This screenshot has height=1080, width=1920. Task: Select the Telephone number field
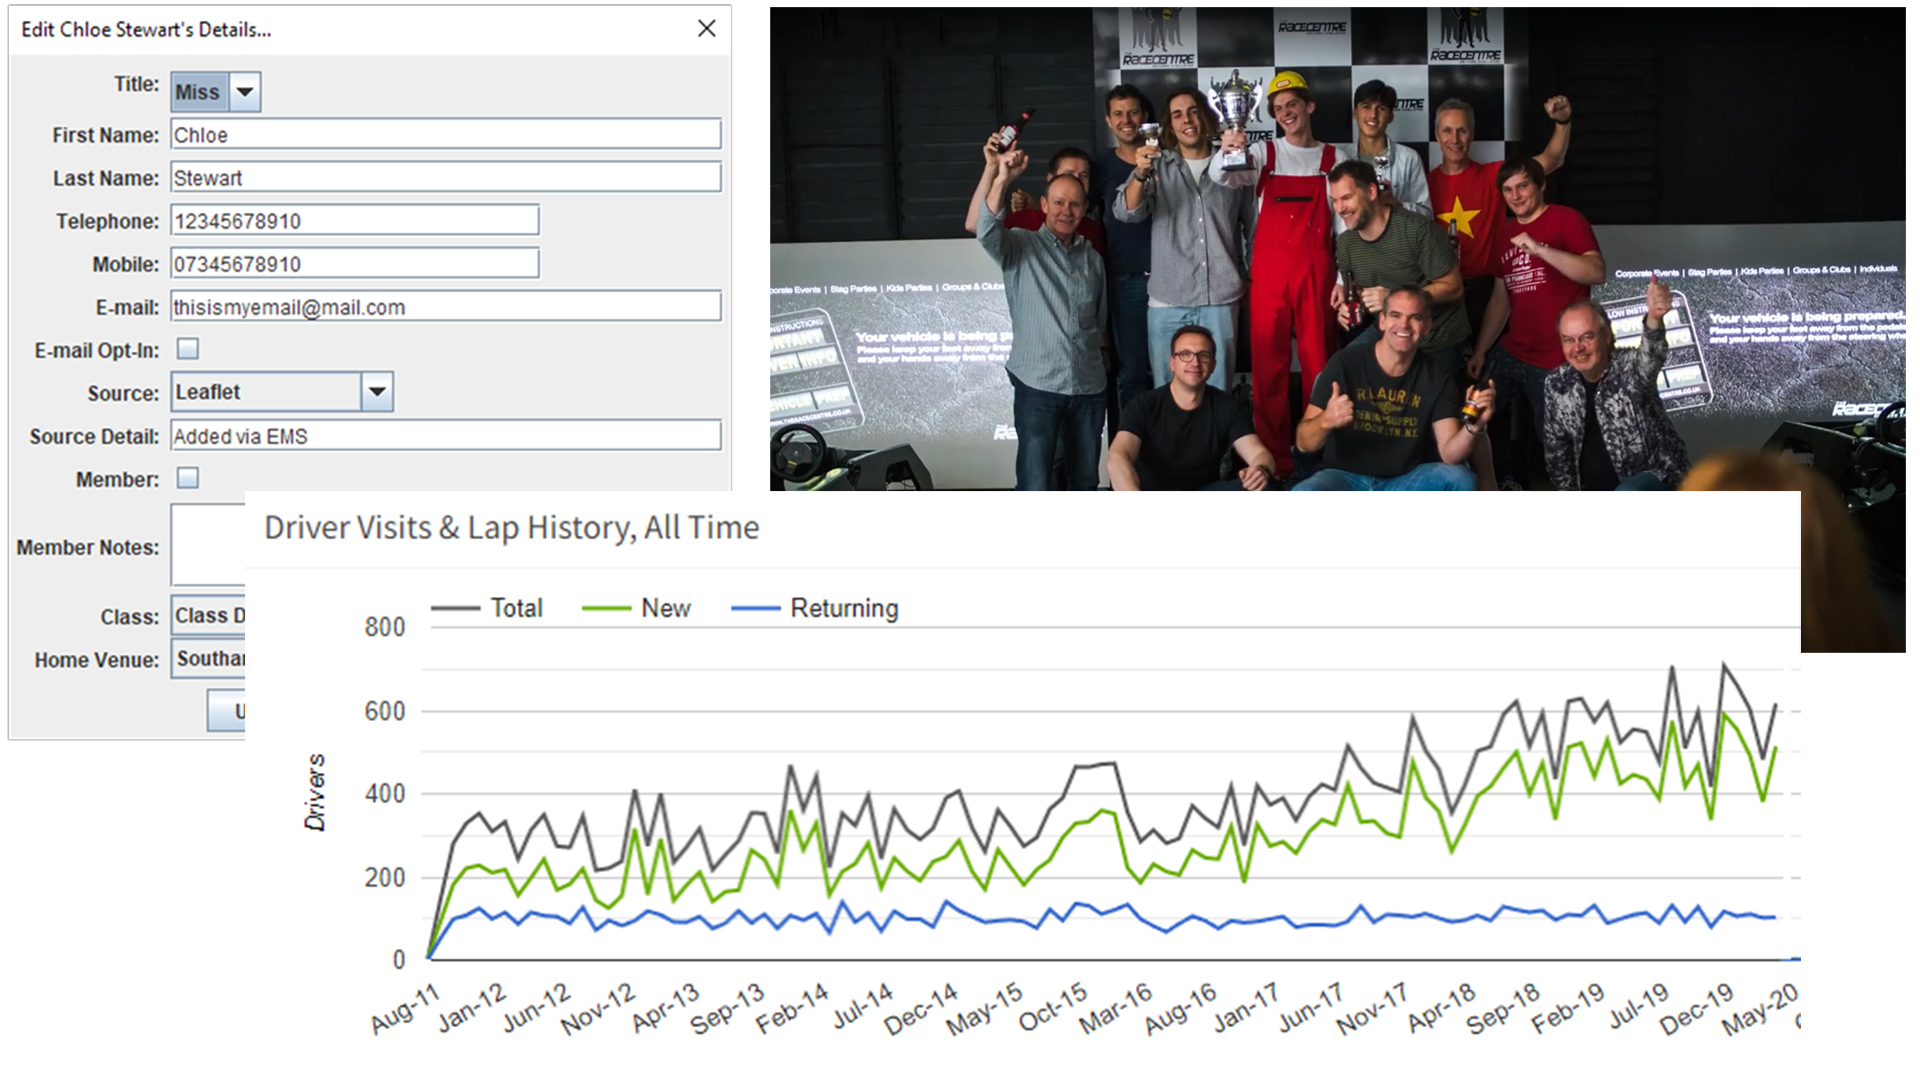pos(354,221)
